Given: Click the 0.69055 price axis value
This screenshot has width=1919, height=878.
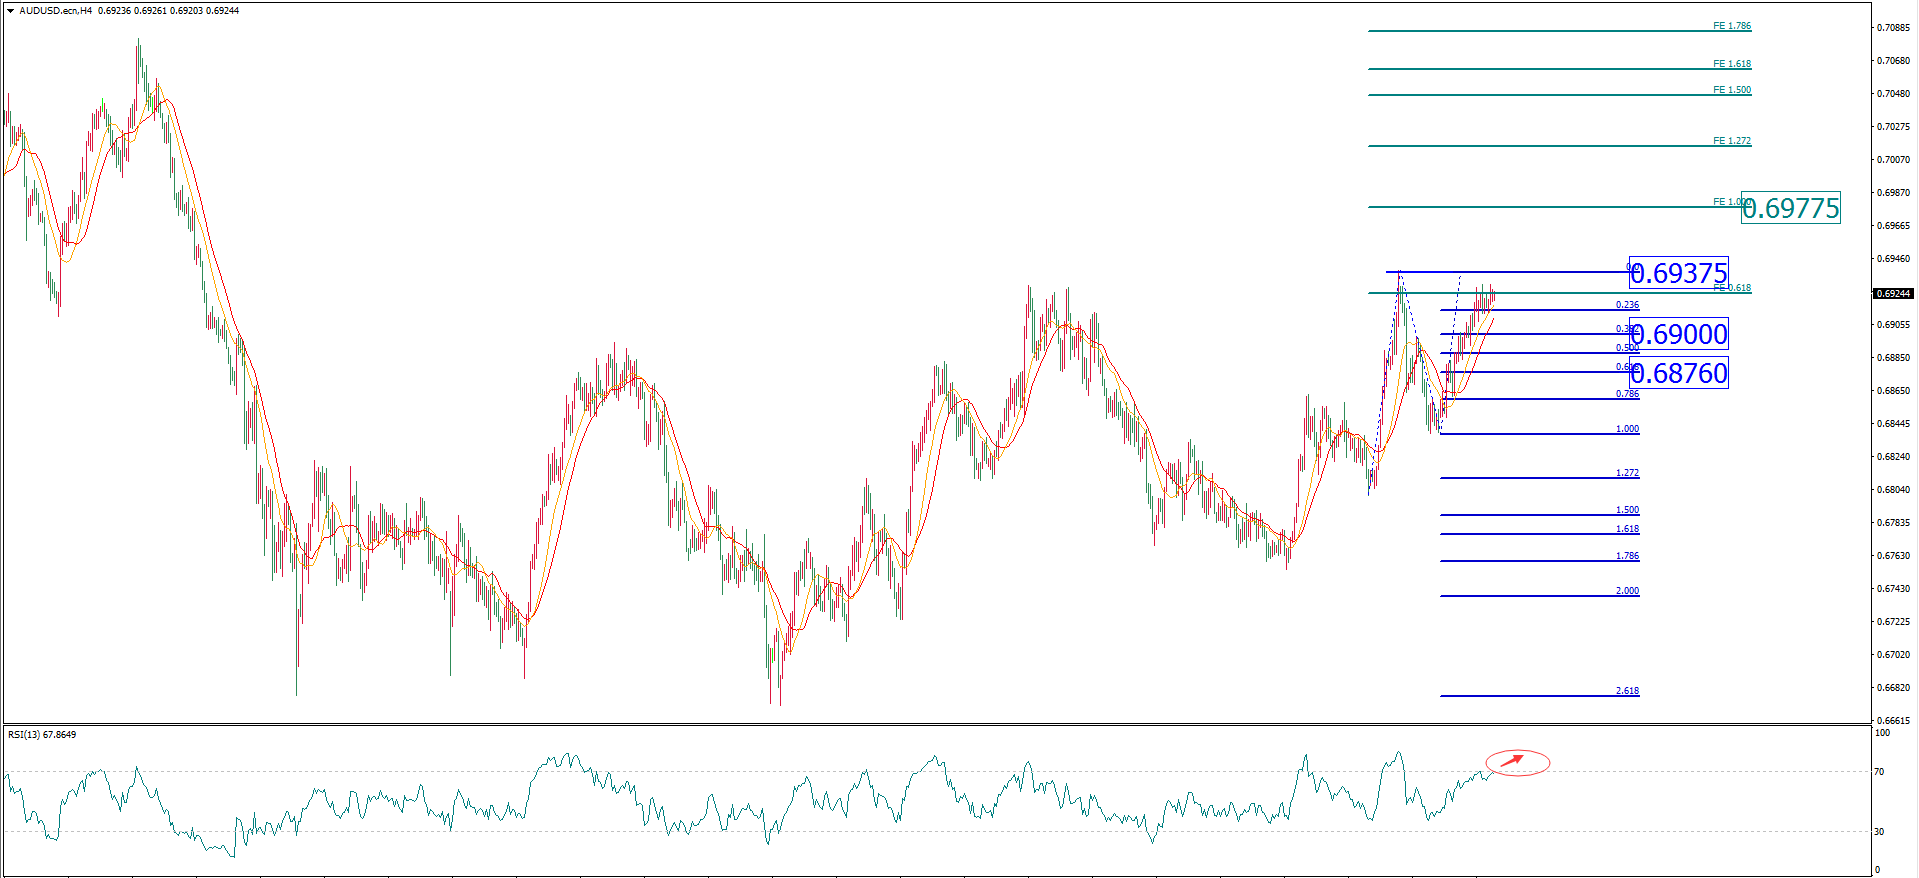Looking at the screenshot, I should tap(1894, 325).
